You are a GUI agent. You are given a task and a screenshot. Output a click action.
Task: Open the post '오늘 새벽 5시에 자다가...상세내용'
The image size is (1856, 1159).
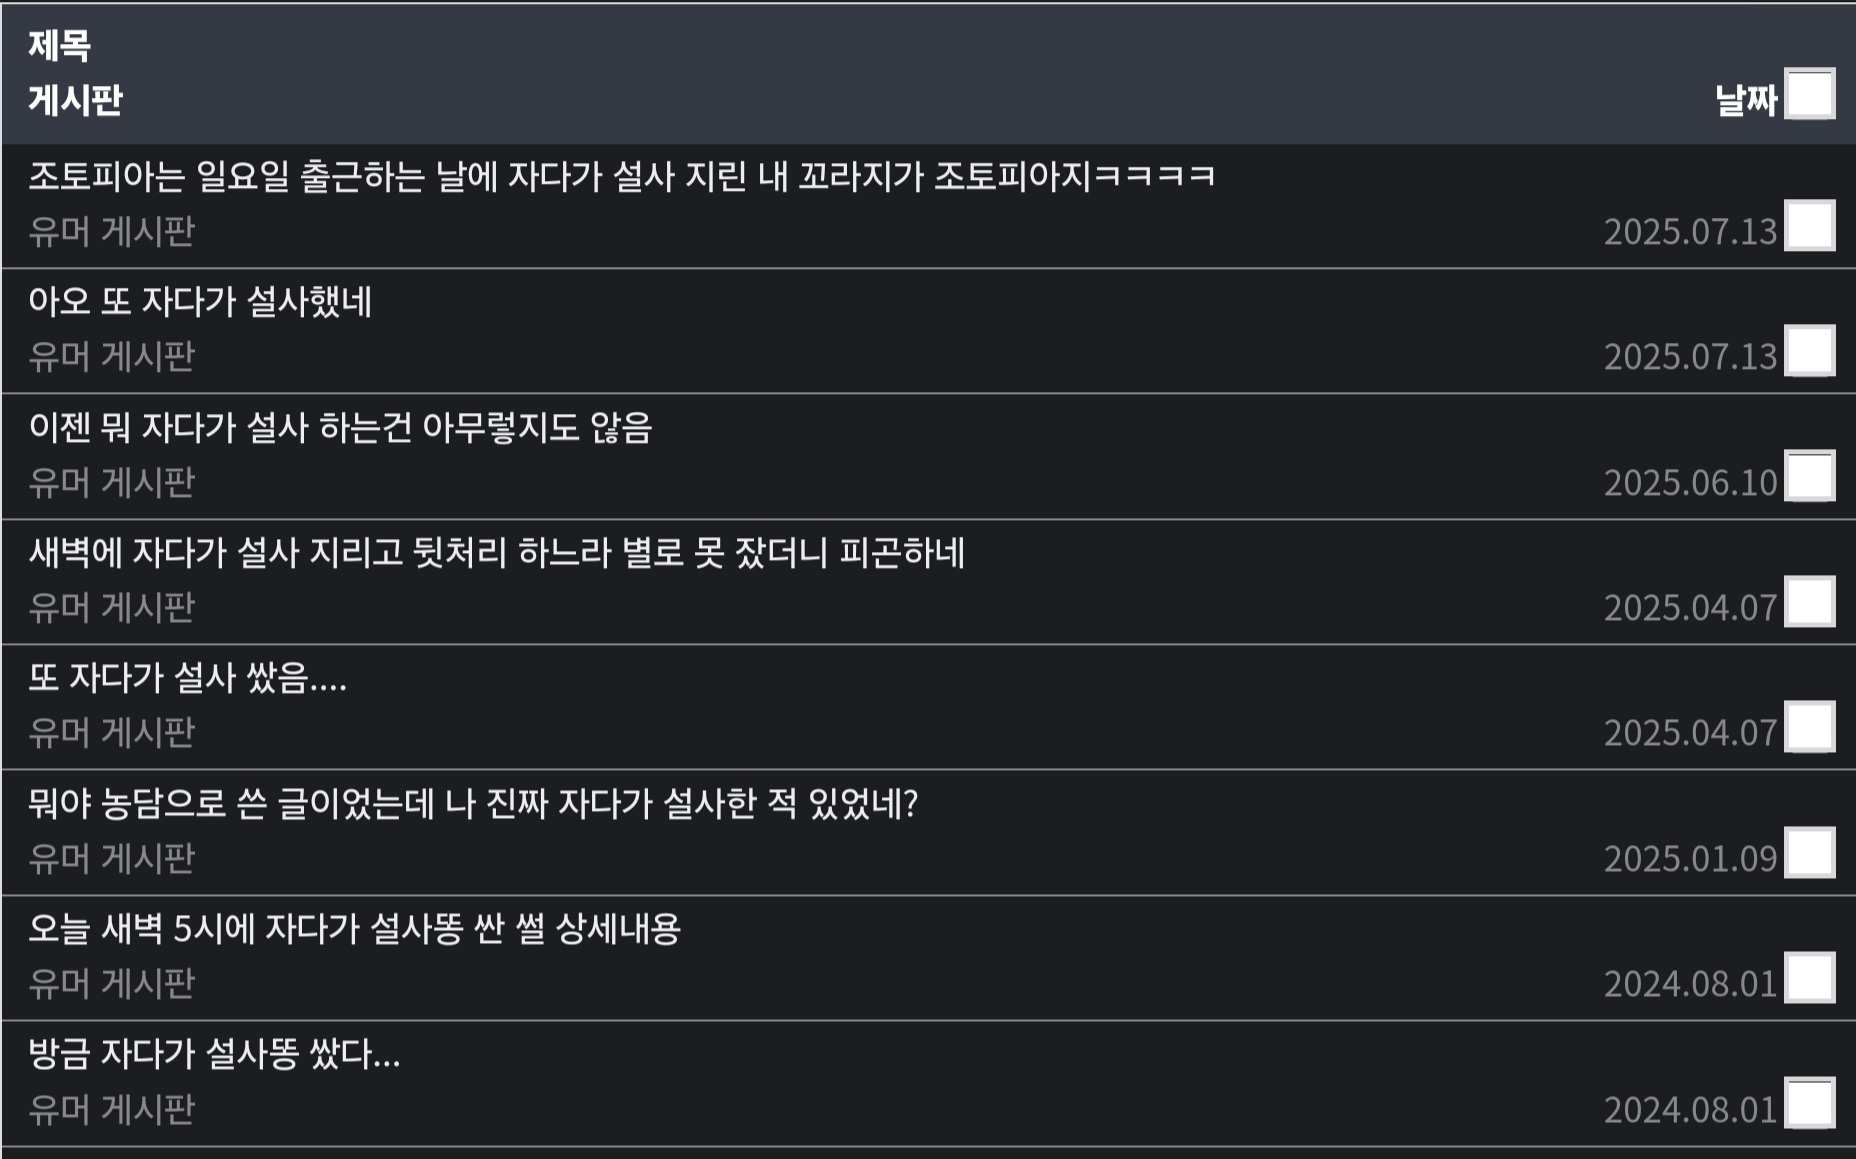pyautogui.click(x=354, y=929)
